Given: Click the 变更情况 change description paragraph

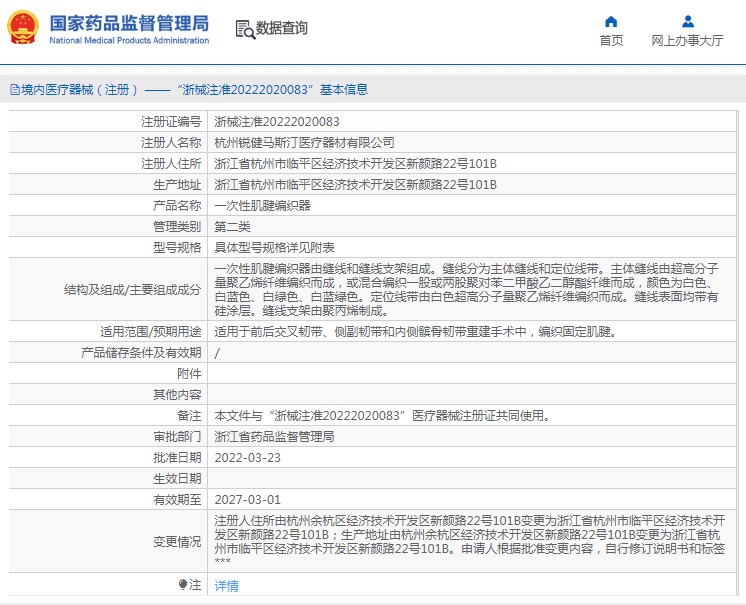Looking at the screenshot, I should click(470, 541).
